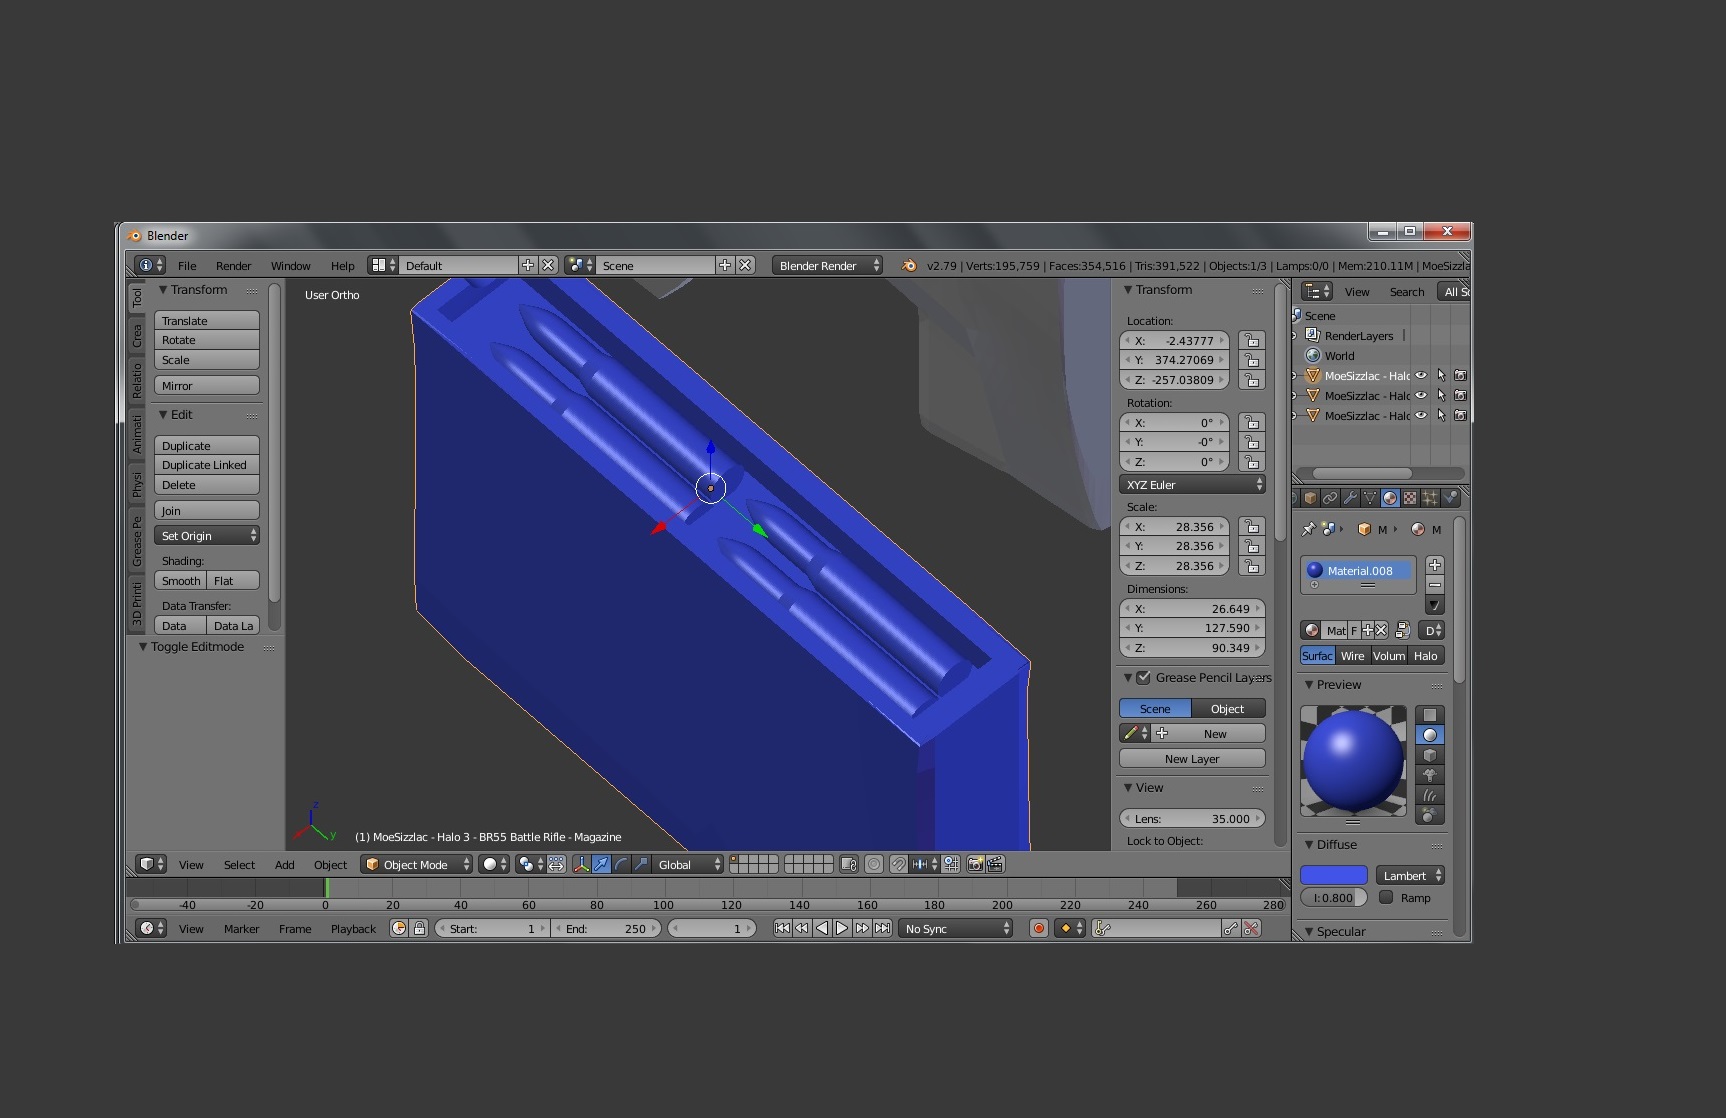This screenshot has width=1726, height=1118.
Task: Toggle the auto keying record button
Action: pos(1039,928)
